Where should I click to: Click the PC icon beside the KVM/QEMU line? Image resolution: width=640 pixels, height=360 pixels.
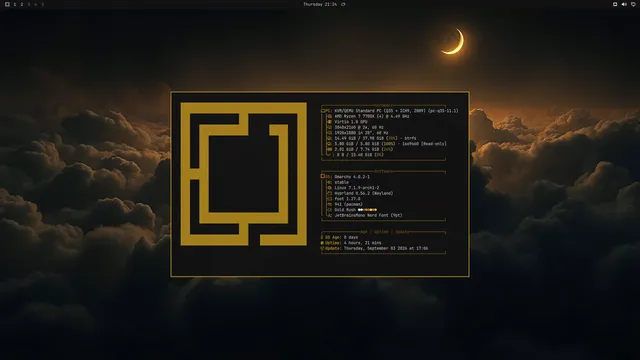click(323, 111)
